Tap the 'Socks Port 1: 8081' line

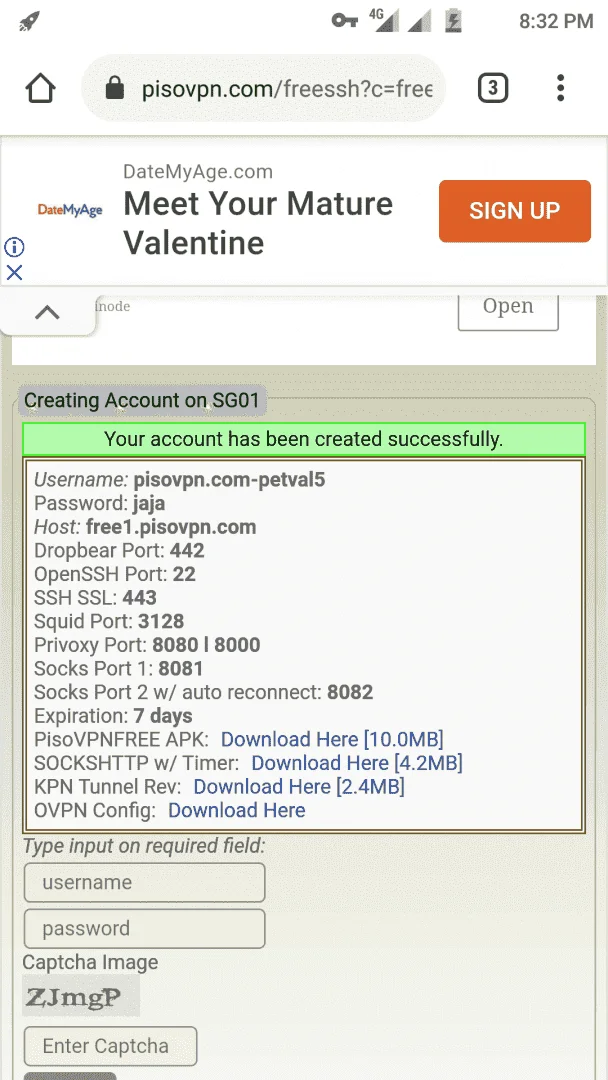(119, 668)
